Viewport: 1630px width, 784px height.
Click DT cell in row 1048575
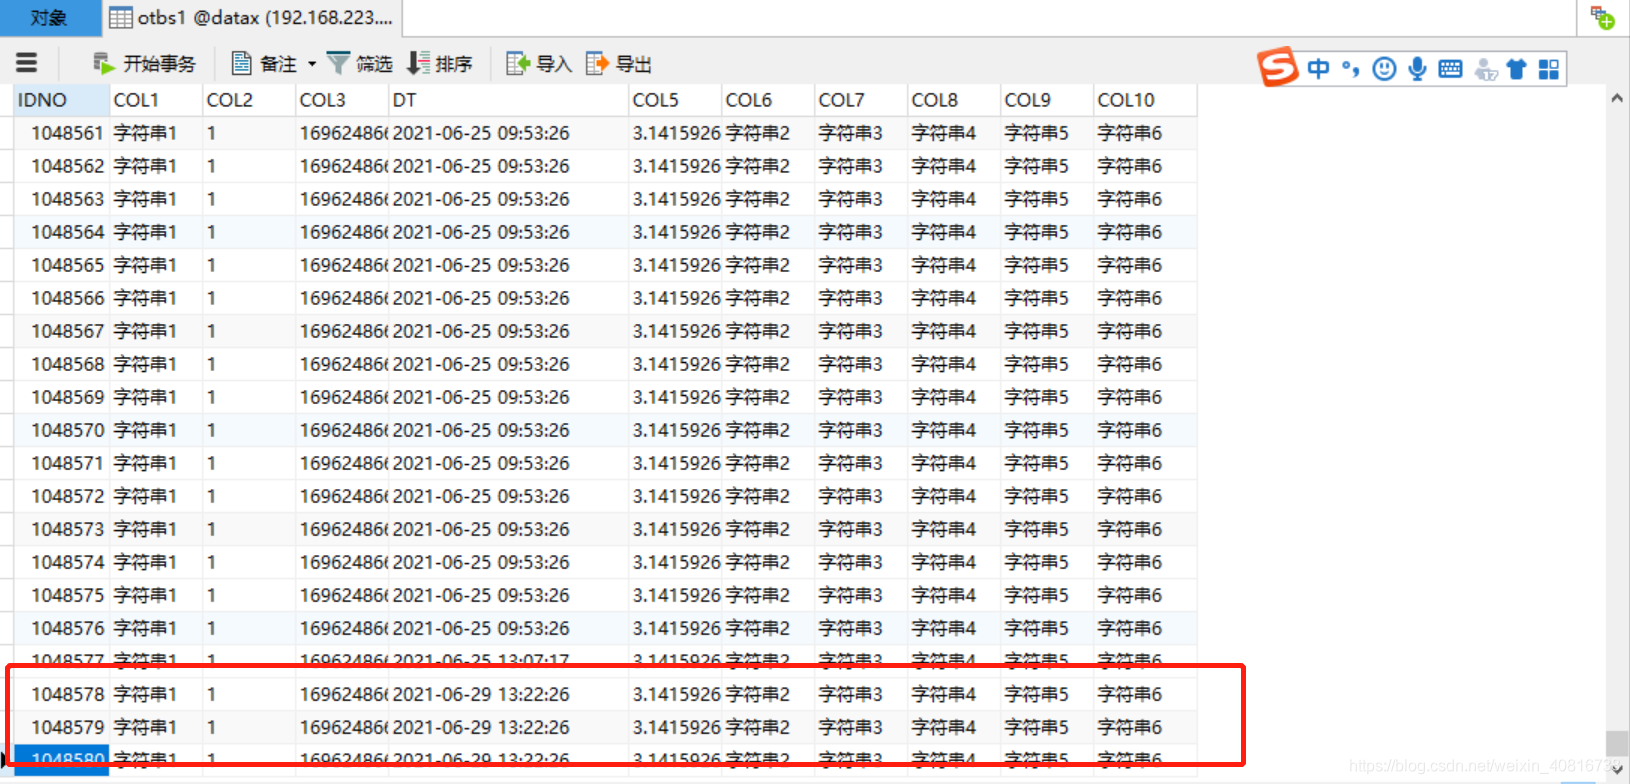tap(508, 595)
